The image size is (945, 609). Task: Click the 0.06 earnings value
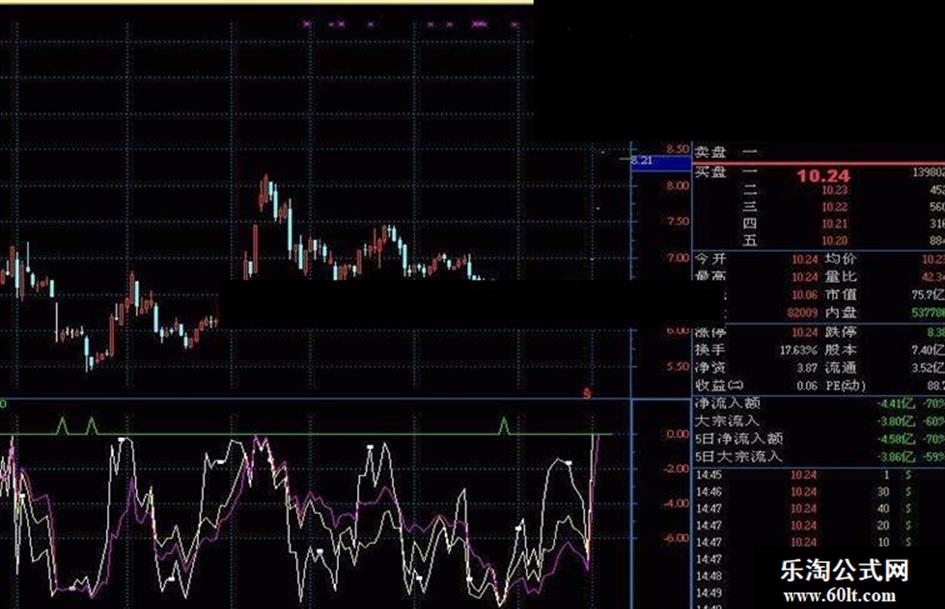[x=807, y=386]
